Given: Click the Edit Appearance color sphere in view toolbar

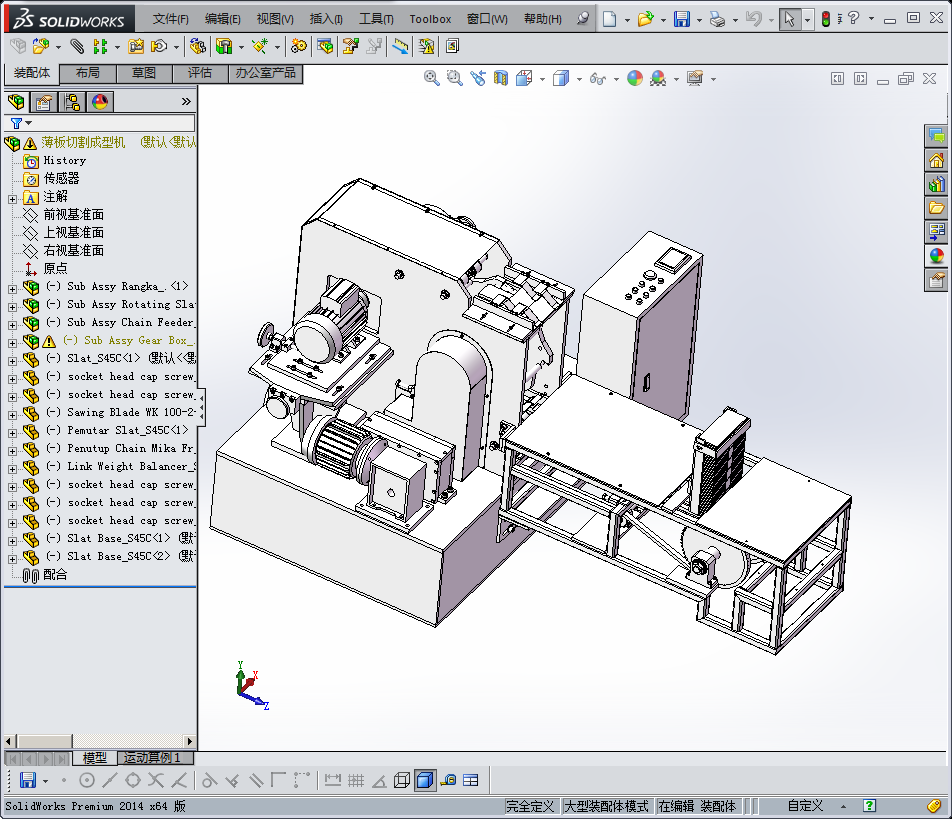Looking at the screenshot, I should click(635, 78).
